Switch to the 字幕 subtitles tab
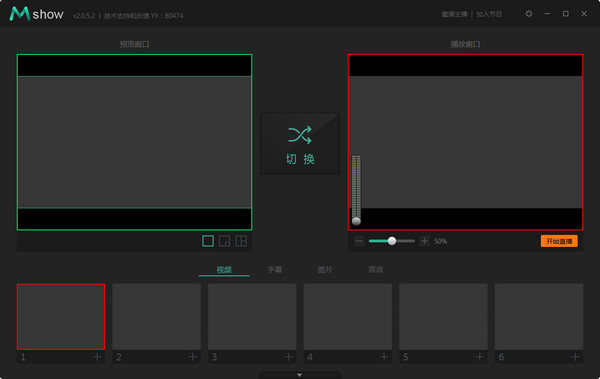Screen dimensions: 600x379 pos(274,270)
